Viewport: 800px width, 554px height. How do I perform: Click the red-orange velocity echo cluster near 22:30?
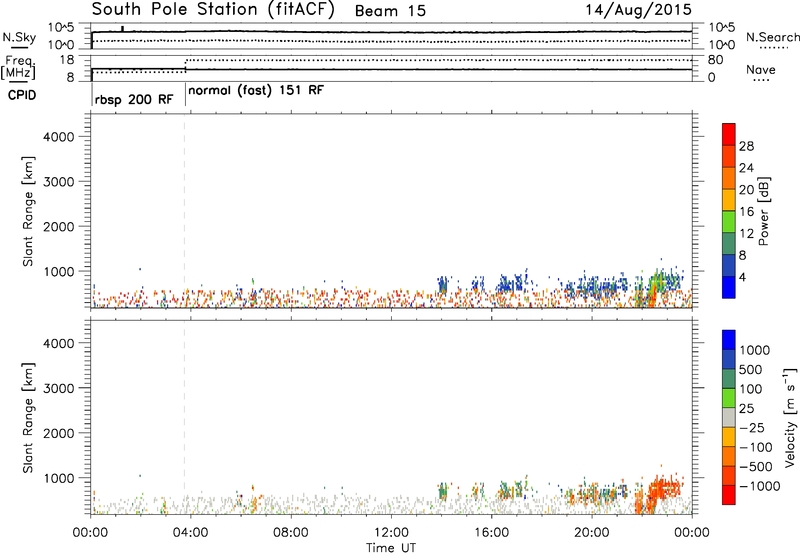click(663, 488)
